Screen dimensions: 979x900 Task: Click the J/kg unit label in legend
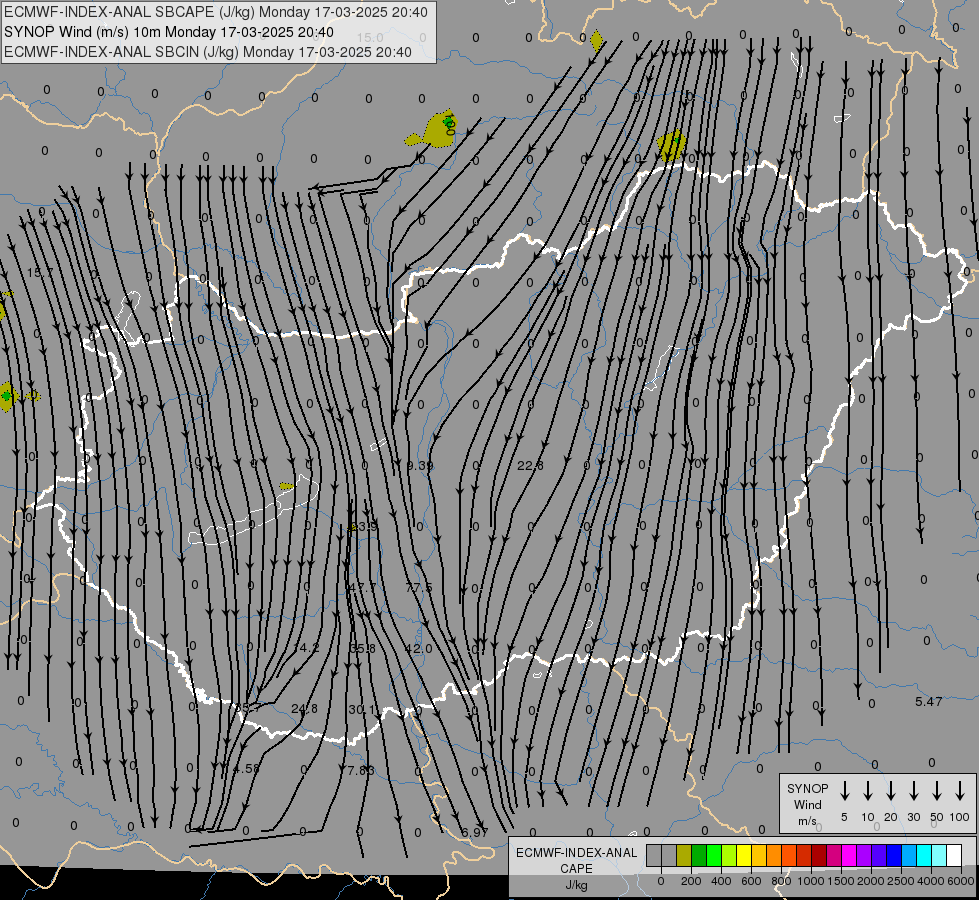click(576, 885)
